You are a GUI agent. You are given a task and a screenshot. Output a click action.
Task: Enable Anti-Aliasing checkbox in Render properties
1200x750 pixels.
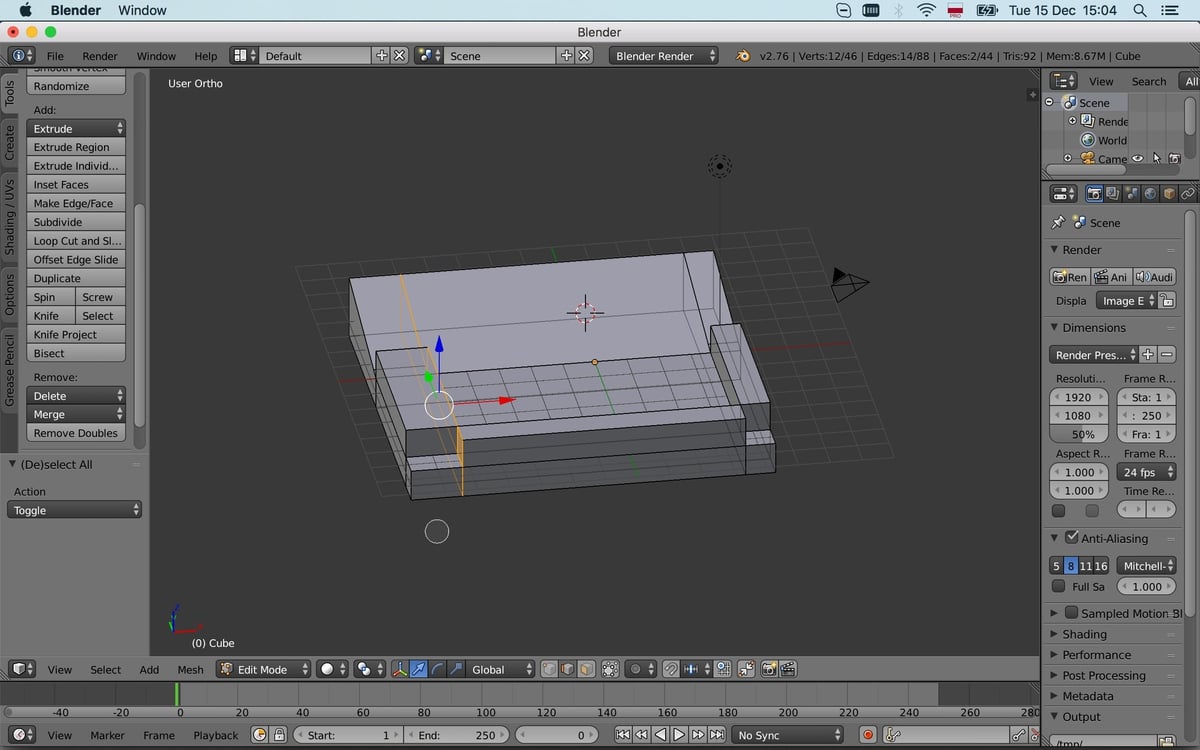click(1071, 538)
